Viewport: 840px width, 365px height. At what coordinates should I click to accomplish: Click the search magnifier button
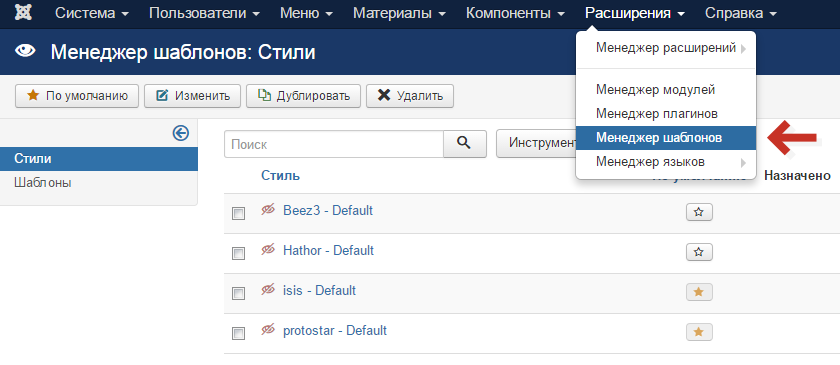[x=464, y=144]
